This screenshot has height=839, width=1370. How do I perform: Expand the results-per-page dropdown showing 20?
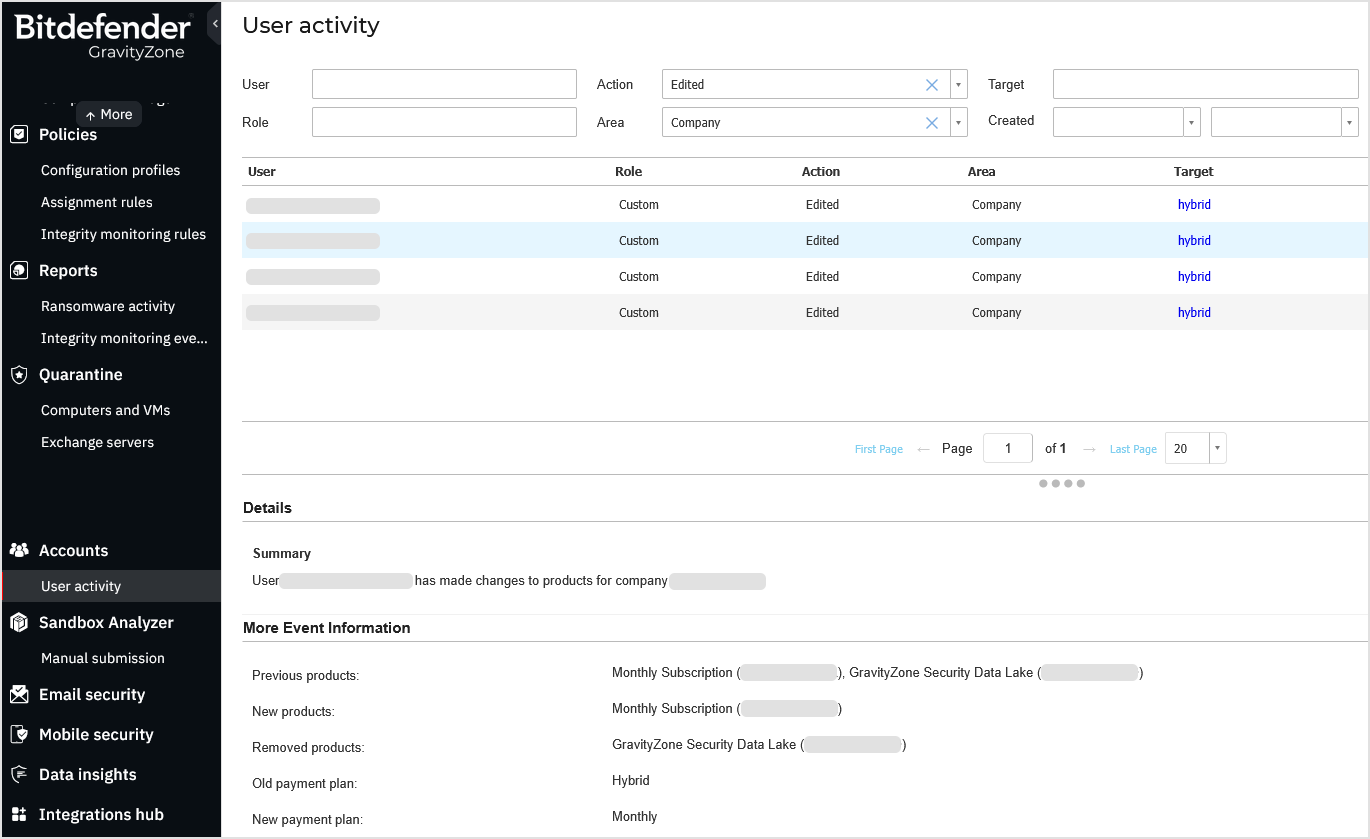[1217, 448]
